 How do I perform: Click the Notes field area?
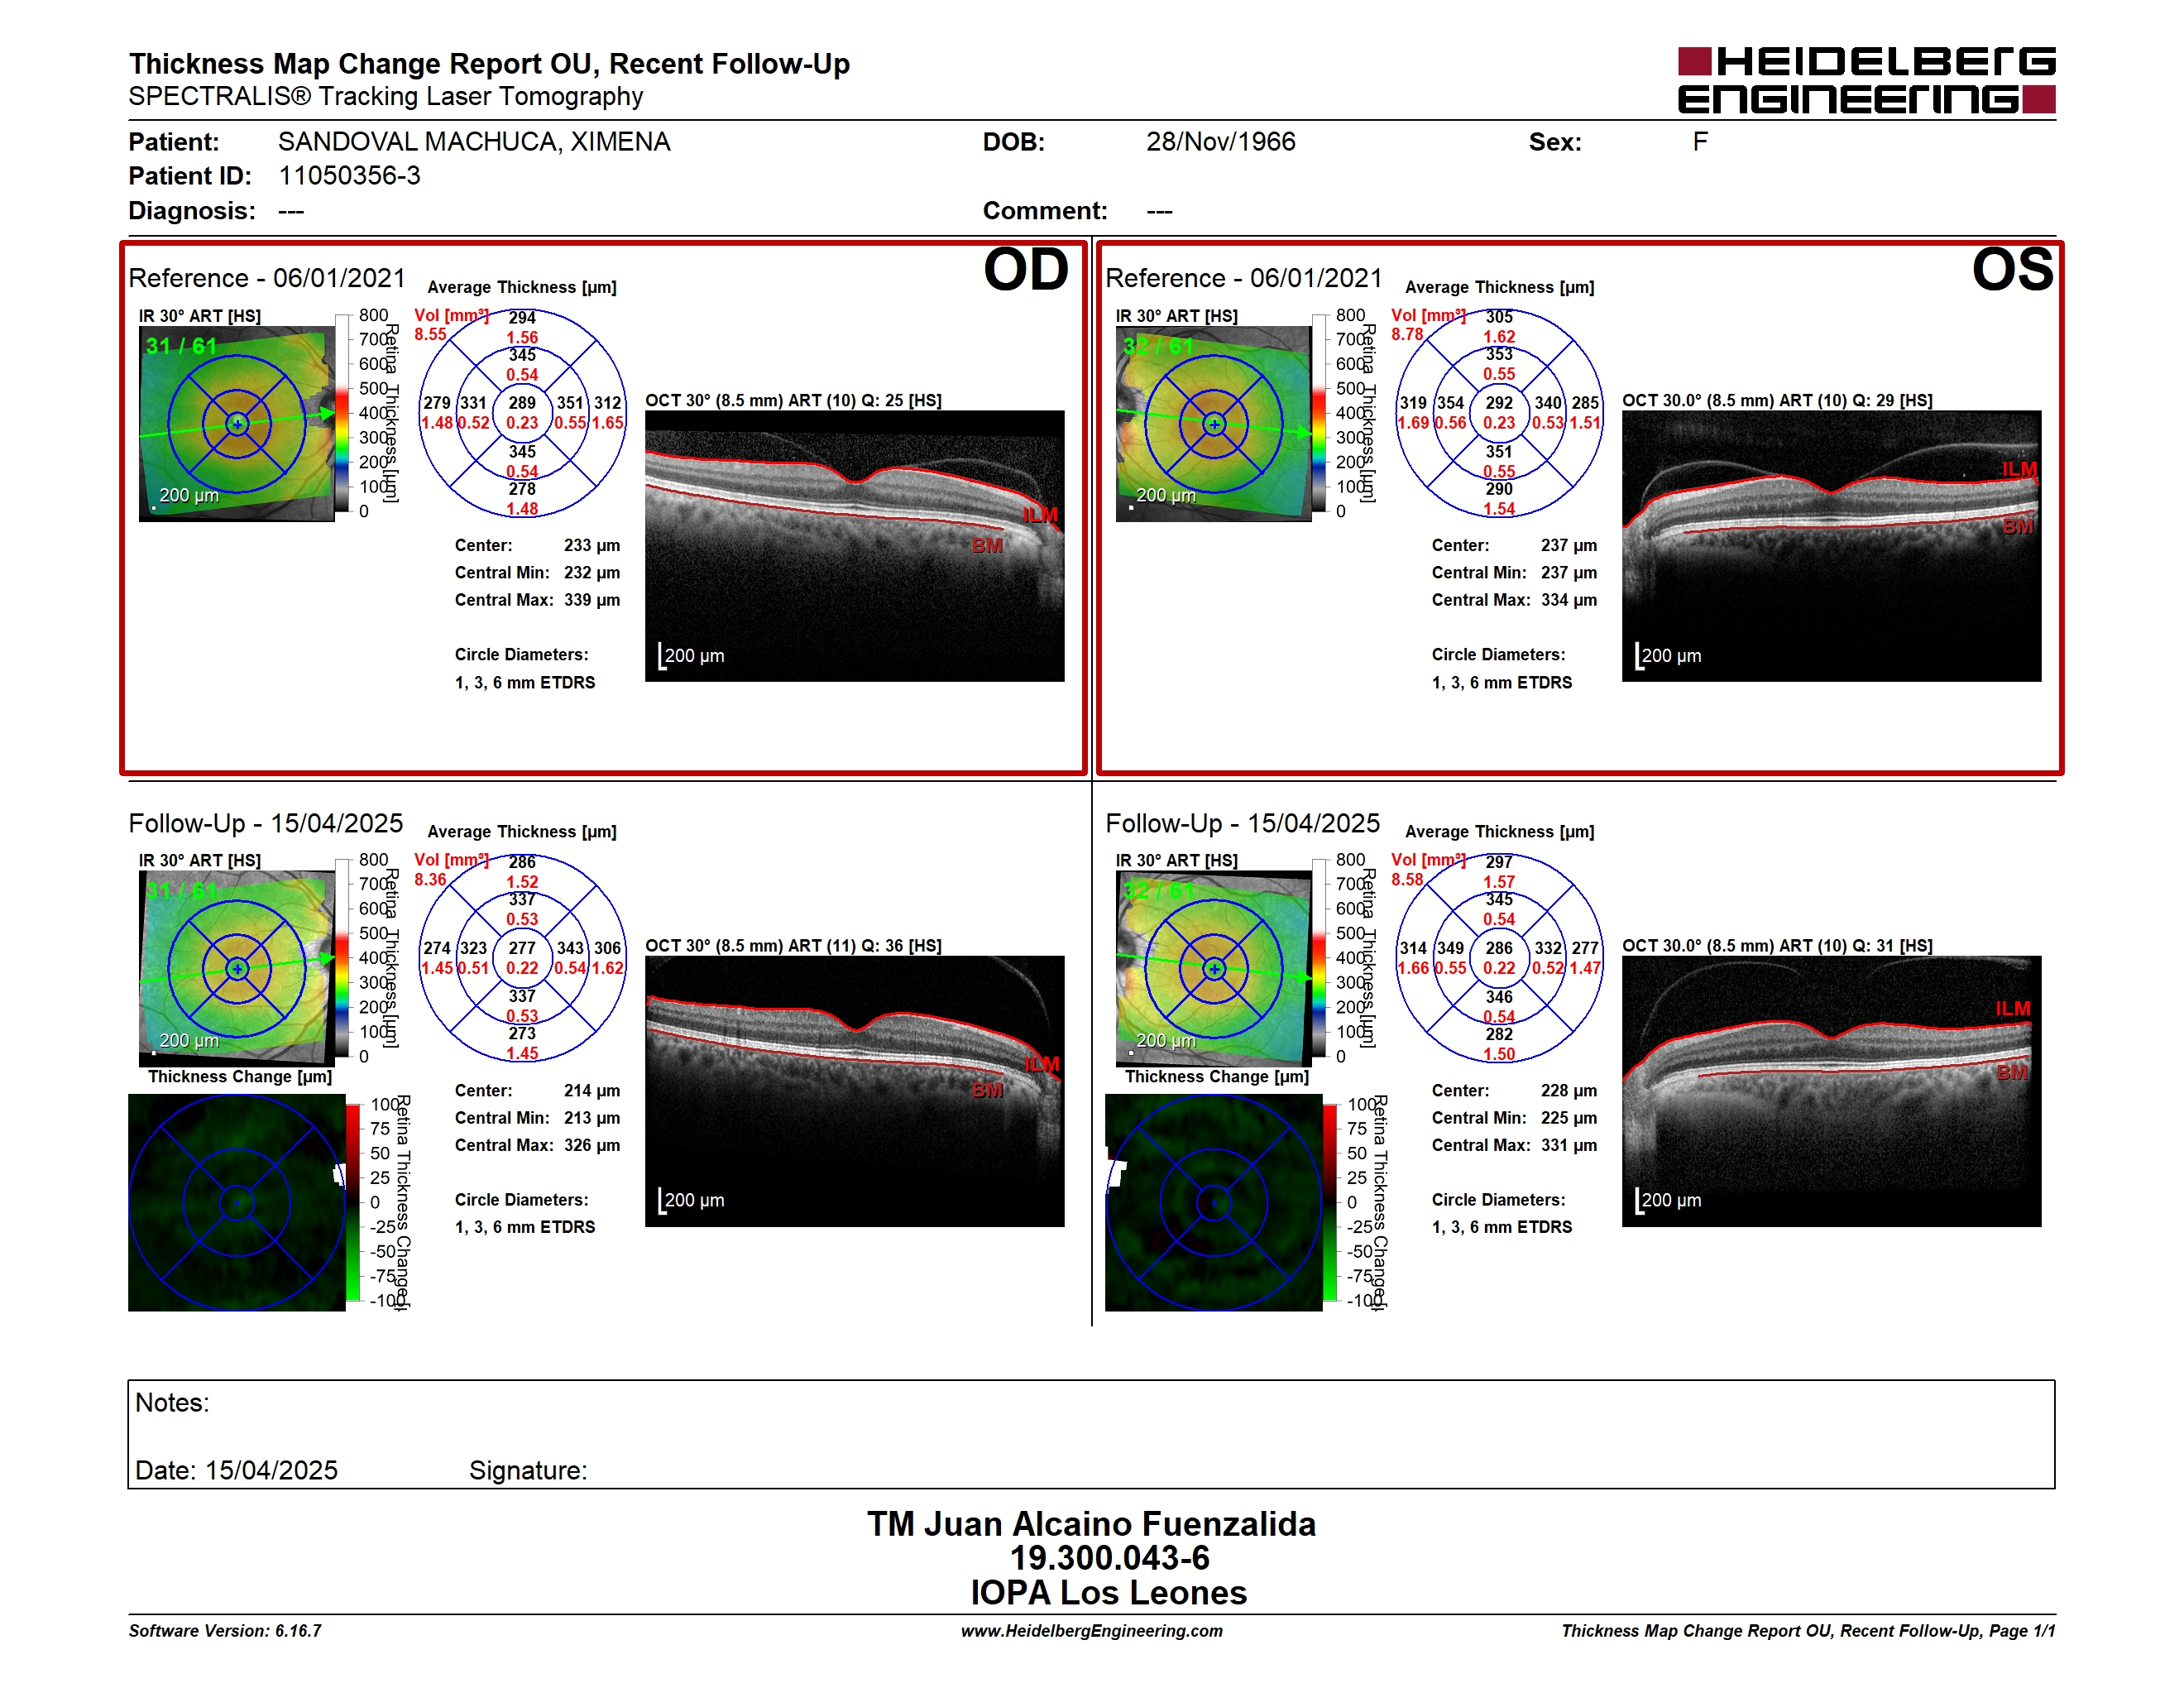point(1091,1435)
